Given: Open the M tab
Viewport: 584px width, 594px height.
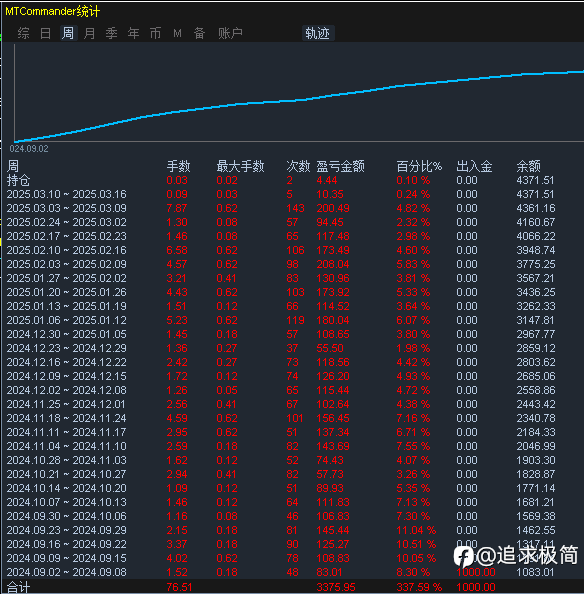Looking at the screenshot, I should [x=177, y=33].
